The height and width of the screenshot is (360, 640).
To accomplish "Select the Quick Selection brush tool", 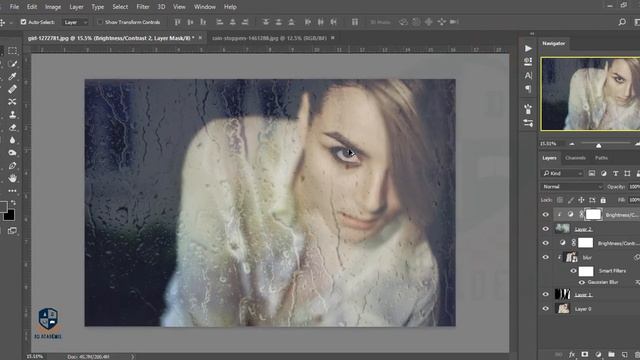I will pyautogui.click(x=12, y=64).
